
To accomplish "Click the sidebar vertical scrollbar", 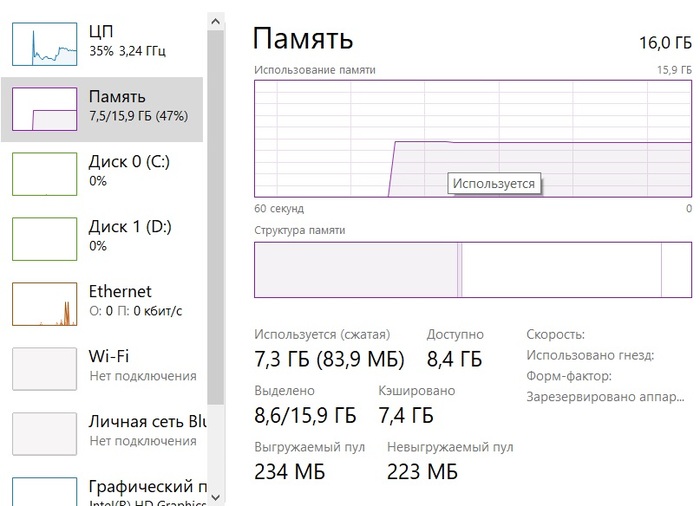I will click(x=214, y=250).
